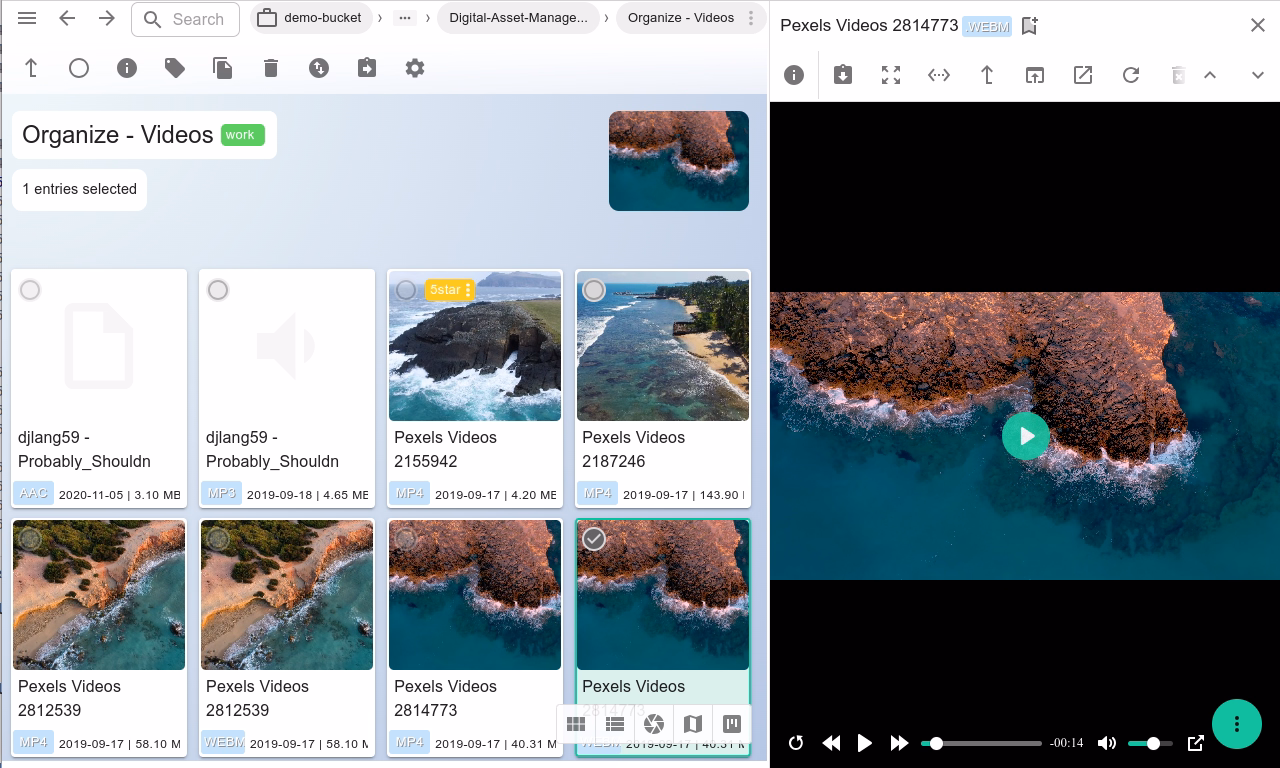Toggle the circle selection icon on the toolbar
The height and width of the screenshot is (768, 1280).
pos(79,68)
